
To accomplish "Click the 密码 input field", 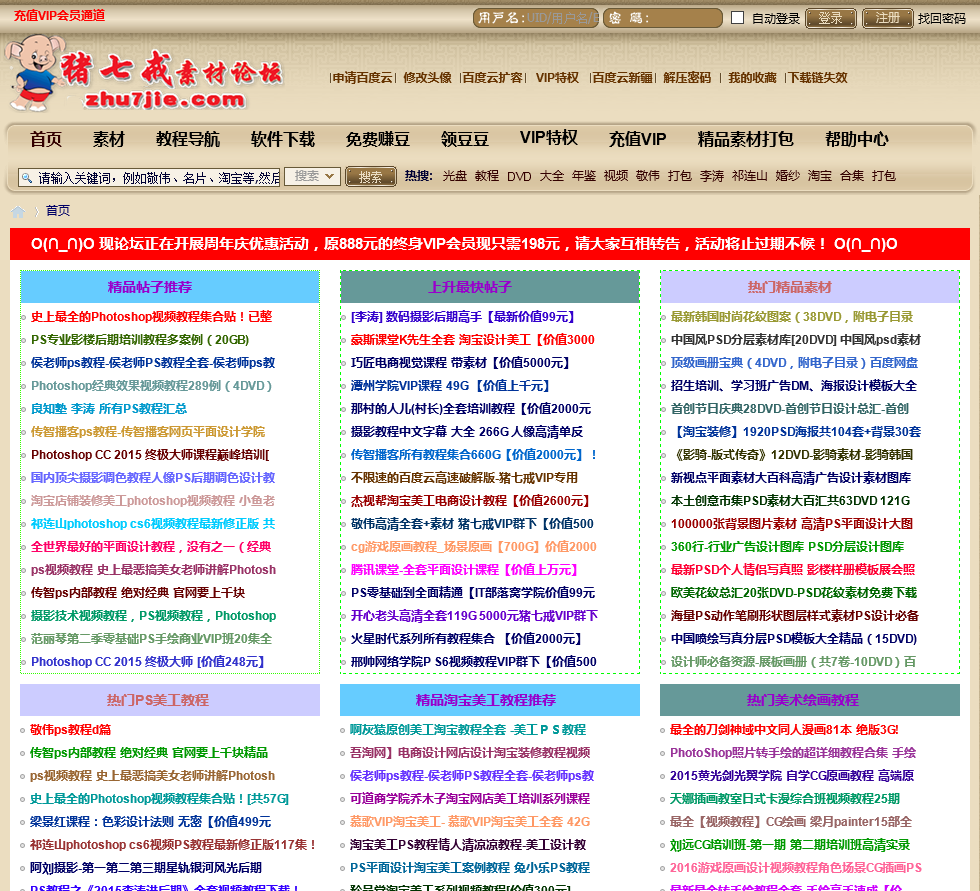I will coord(662,17).
